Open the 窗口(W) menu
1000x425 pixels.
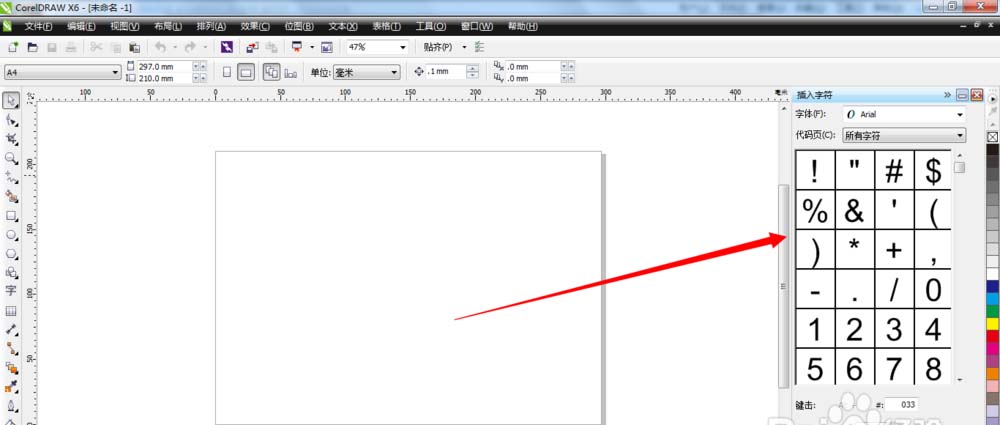tap(477, 27)
